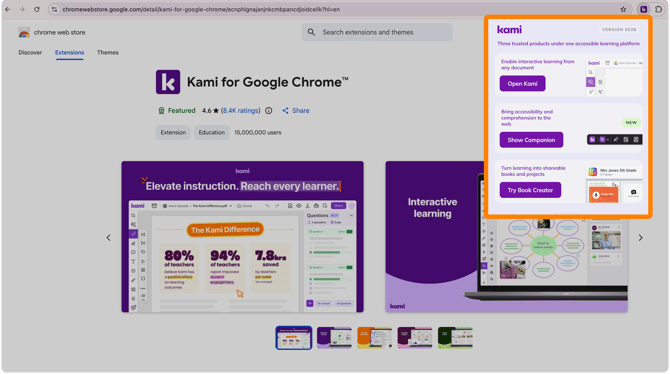
Task: Select the fourth screenshot thumbnail
Action: 415,338
